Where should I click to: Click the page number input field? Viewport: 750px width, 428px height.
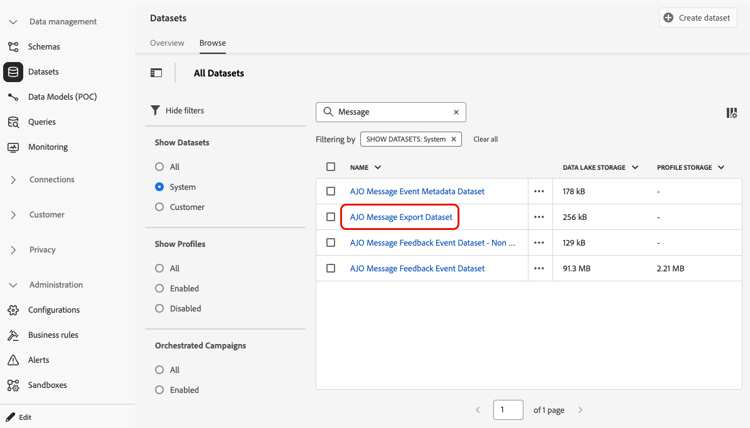(508, 410)
